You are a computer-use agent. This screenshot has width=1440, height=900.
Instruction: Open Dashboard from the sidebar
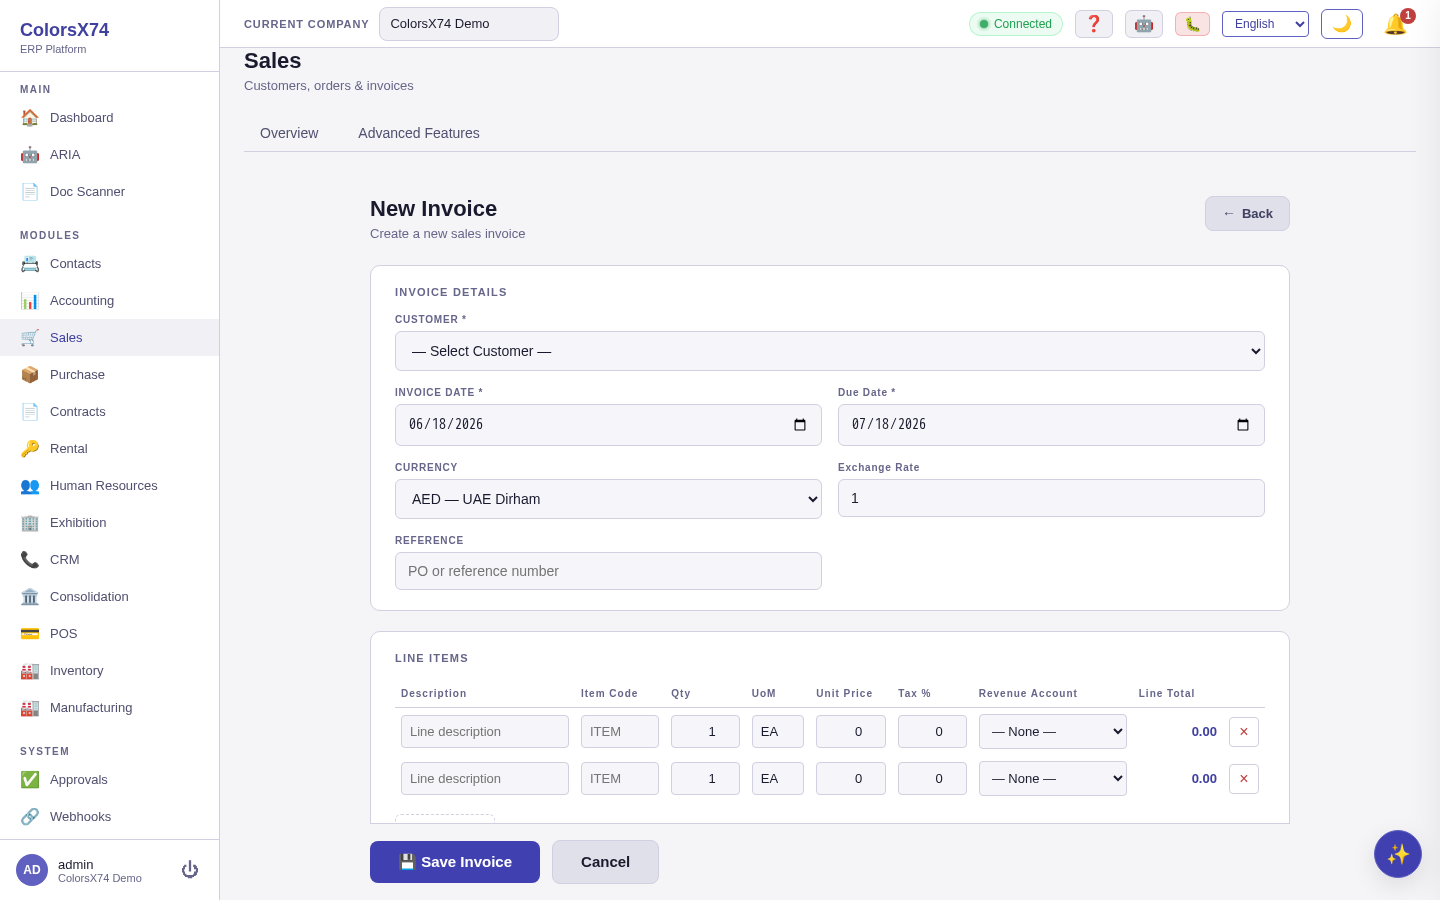click(109, 117)
